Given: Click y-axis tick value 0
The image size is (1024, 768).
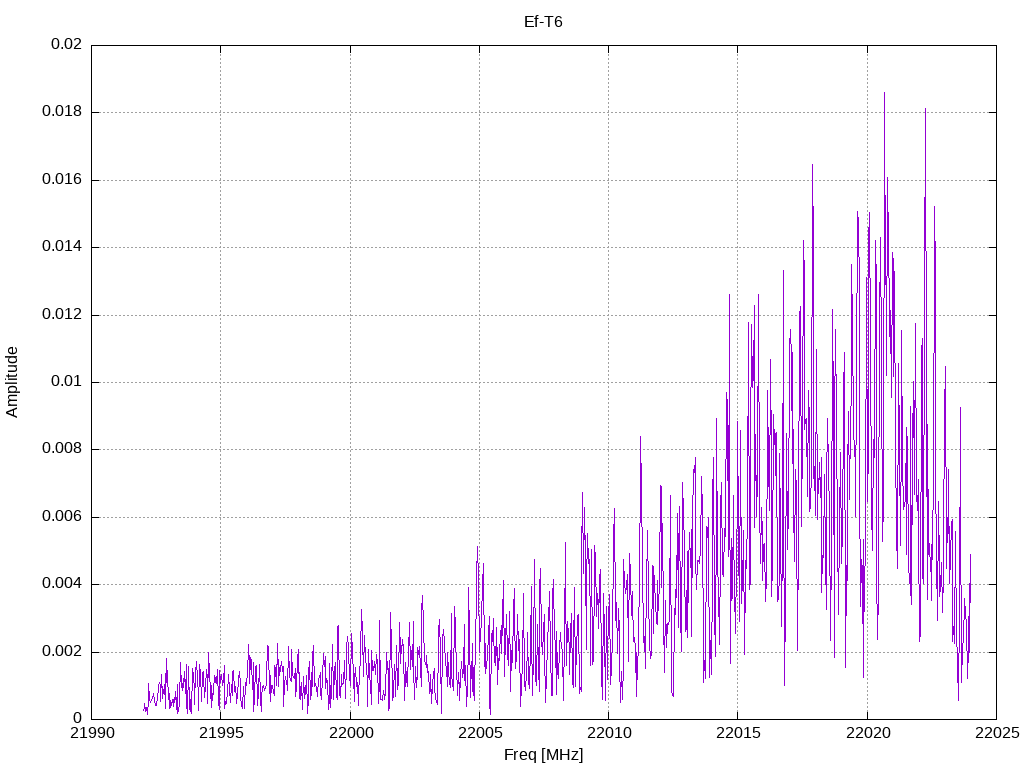Looking at the screenshot, I should click(78, 719).
